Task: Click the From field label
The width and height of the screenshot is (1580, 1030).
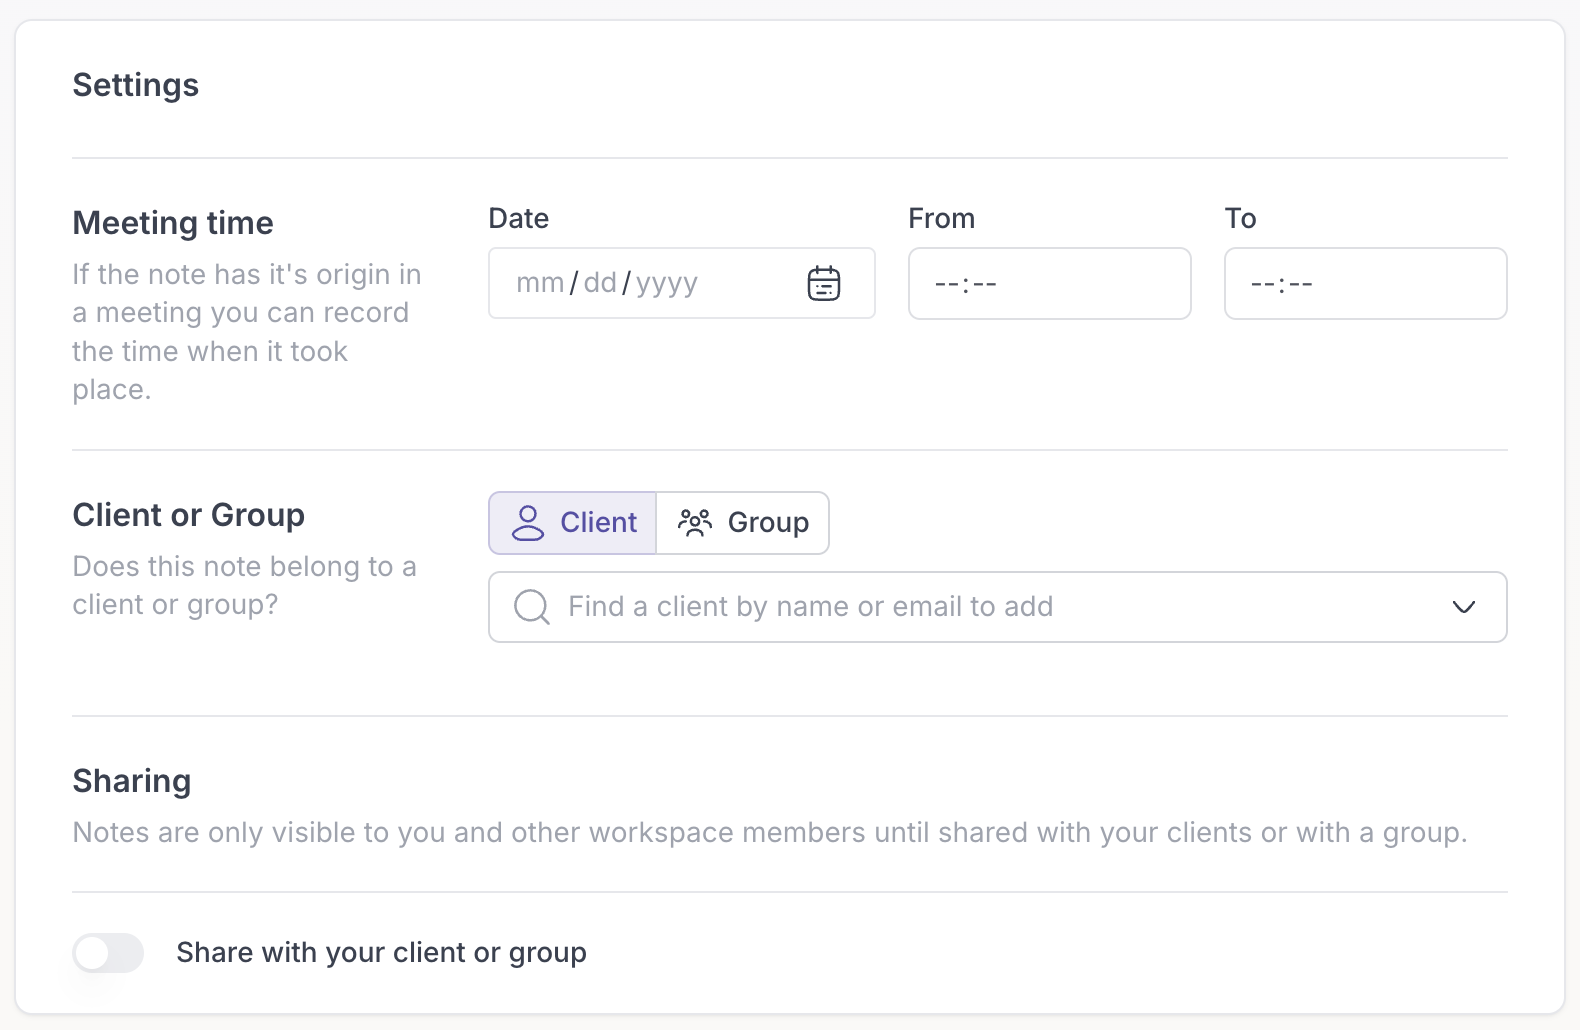Action: [x=941, y=219]
